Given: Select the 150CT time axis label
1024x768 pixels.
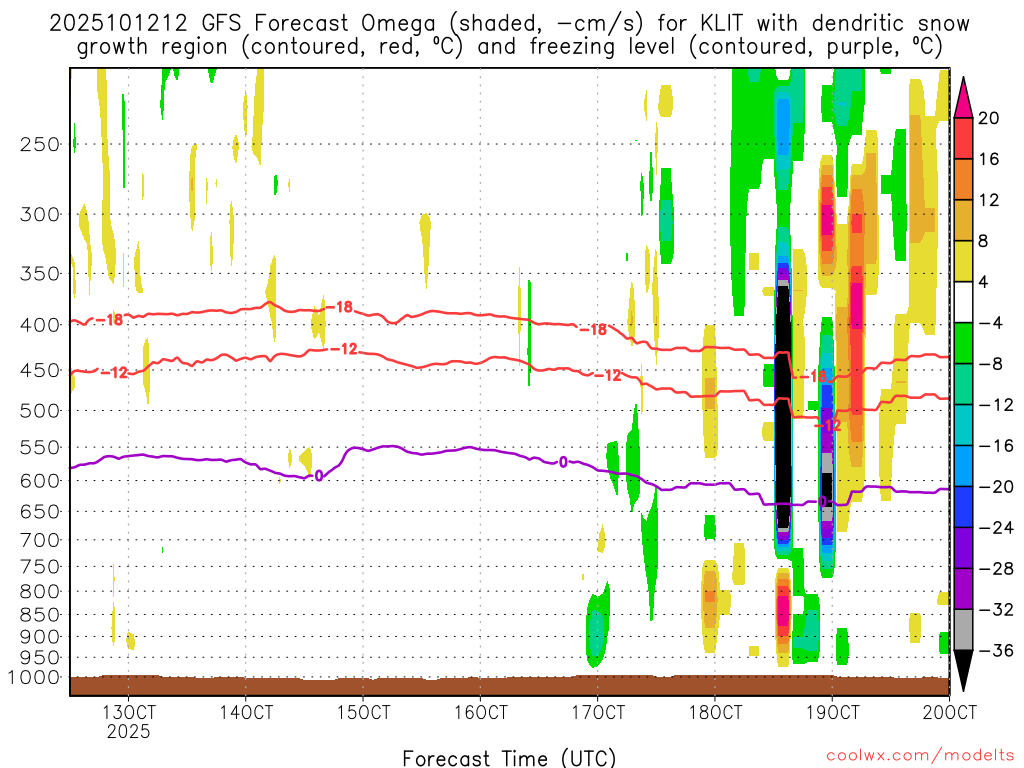Looking at the screenshot, I should click(x=363, y=712).
